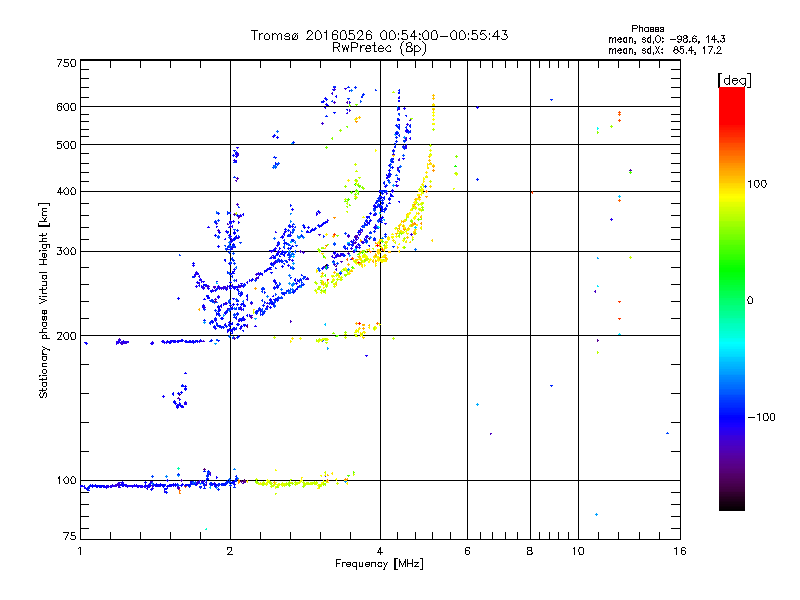Click the plot title 'Tromsø 20160526 00:54:00-00:55:43'
Image resolution: width=800 pixels, height=600 pixels.
pos(379,35)
